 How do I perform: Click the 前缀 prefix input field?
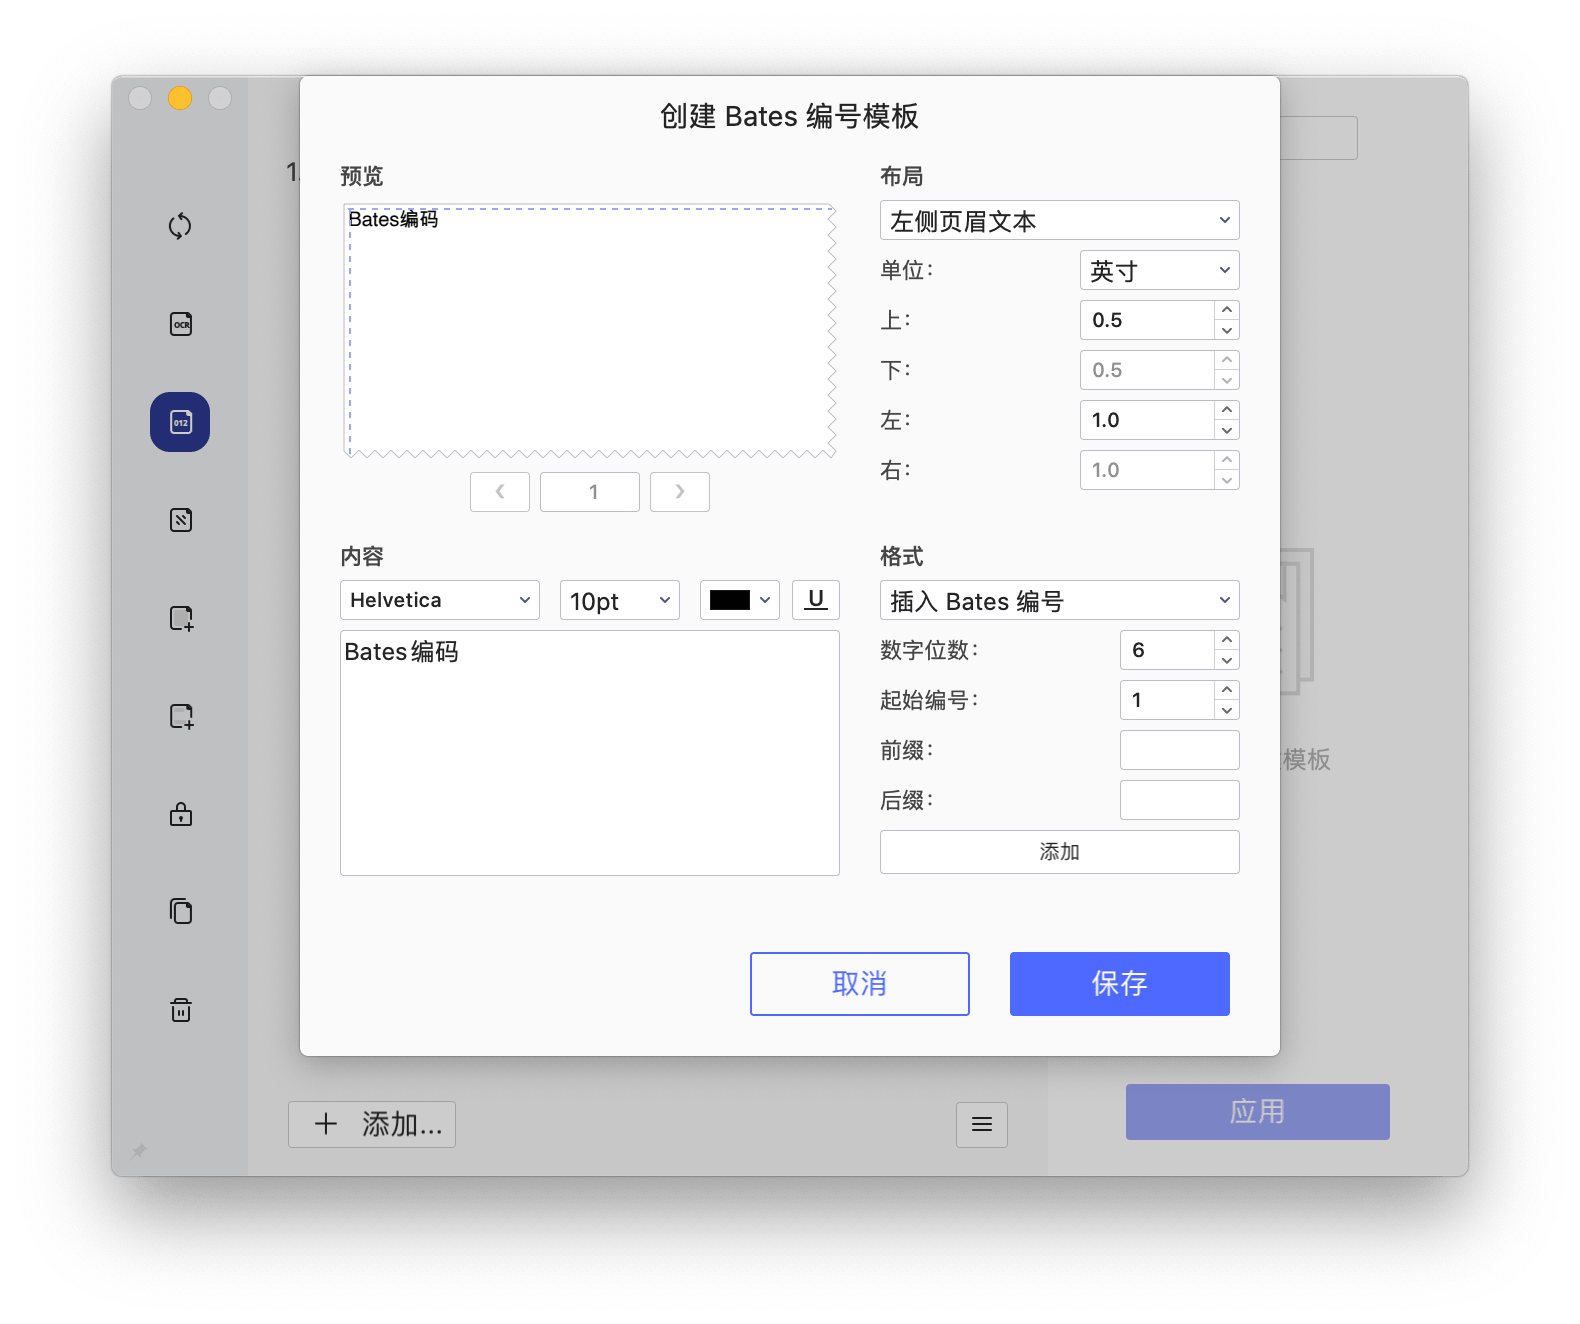(x=1179, y=750)
